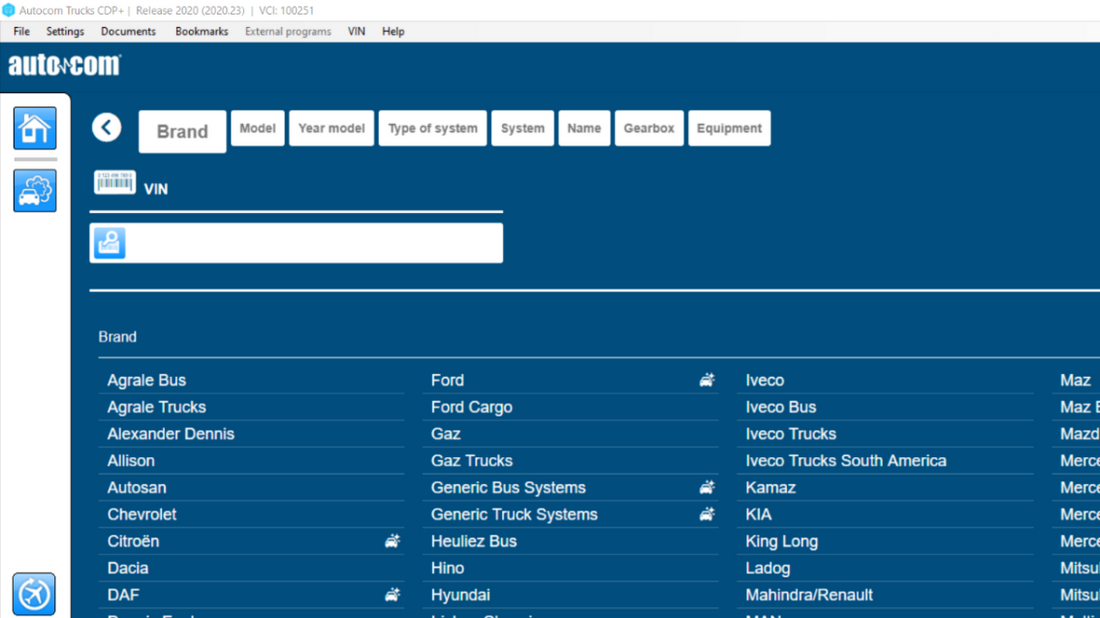Open the File menu
The width and height of the screenshot is (1100, 618).
pyautogui.click(x=21, y=31)
